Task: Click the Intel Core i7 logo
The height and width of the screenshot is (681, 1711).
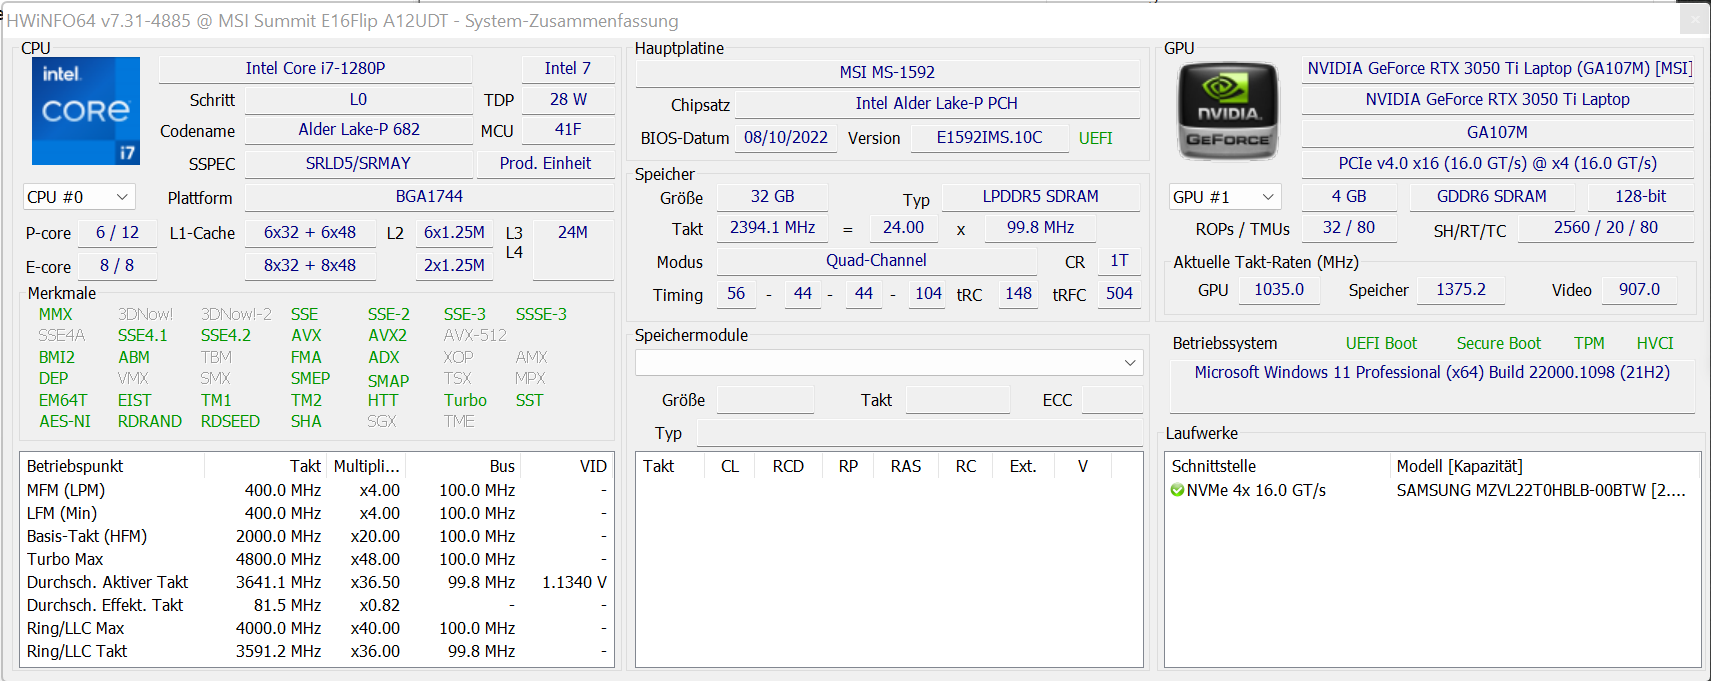Action: point(86,111)
